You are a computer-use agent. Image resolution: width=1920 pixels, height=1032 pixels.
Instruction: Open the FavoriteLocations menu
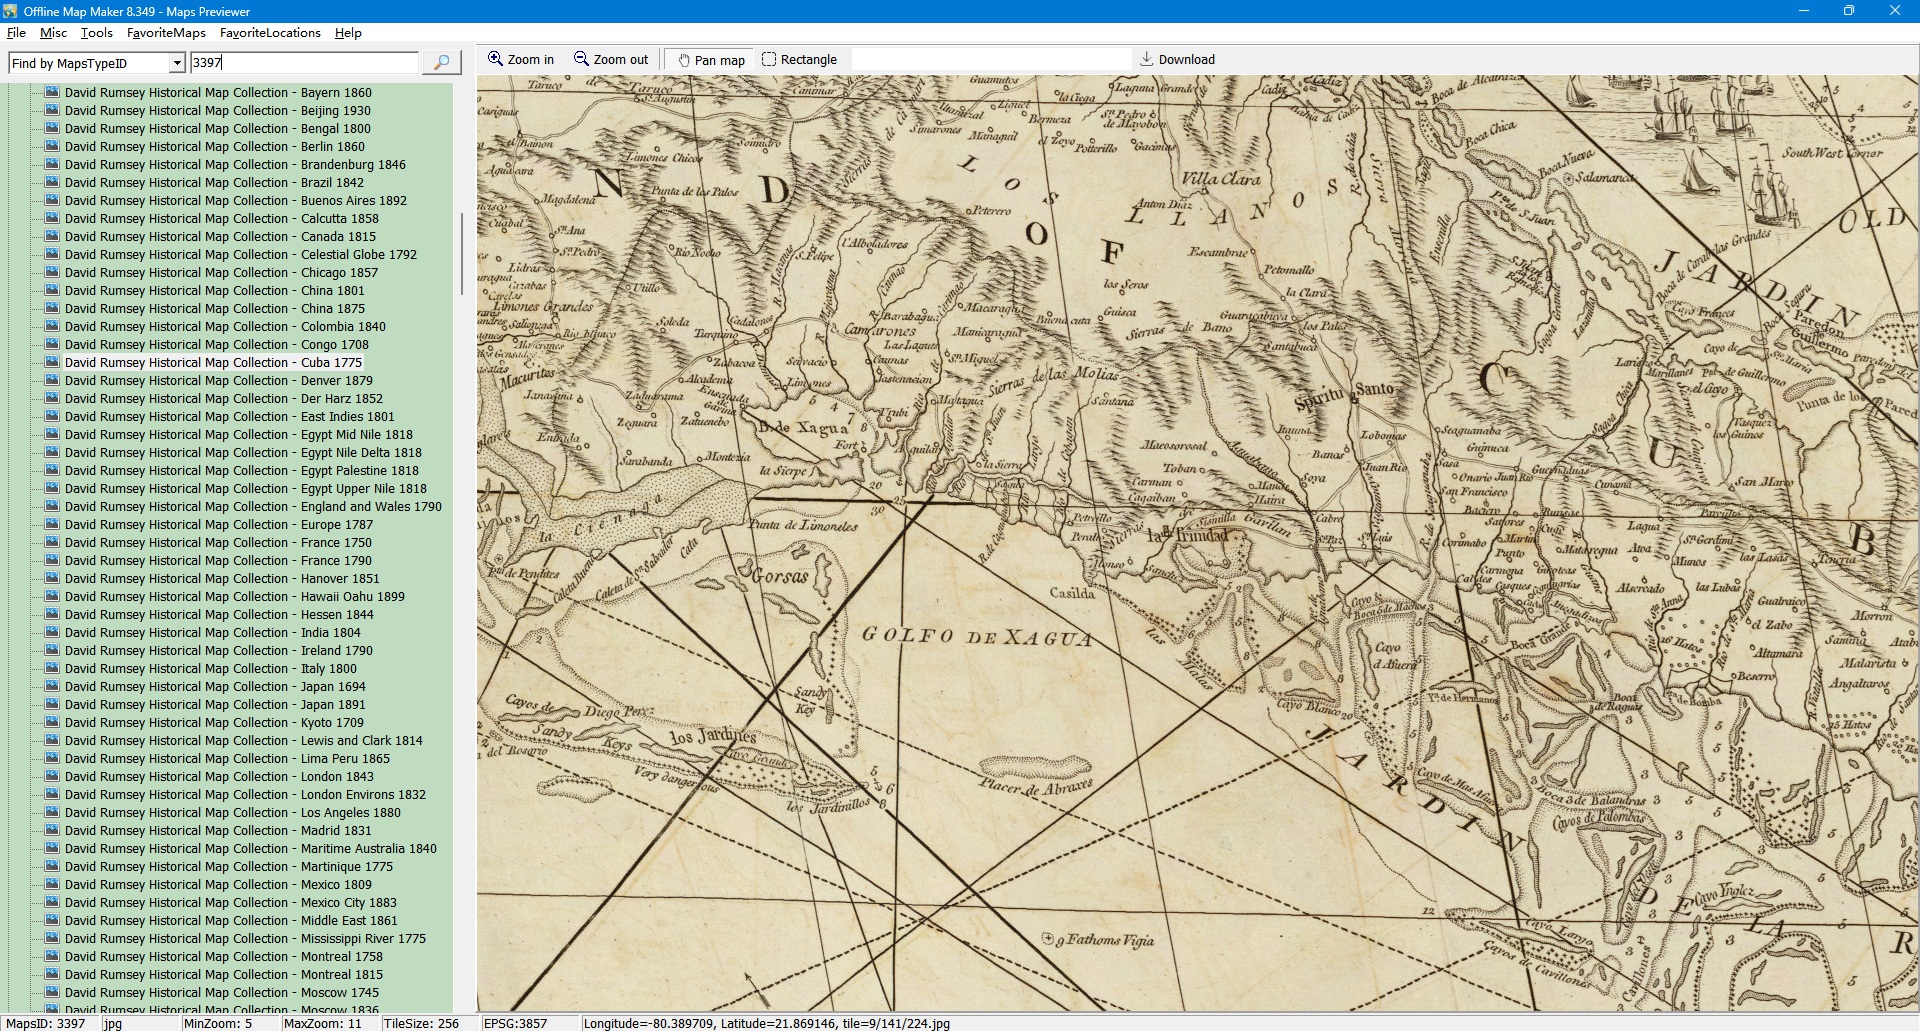click(270, 33)
